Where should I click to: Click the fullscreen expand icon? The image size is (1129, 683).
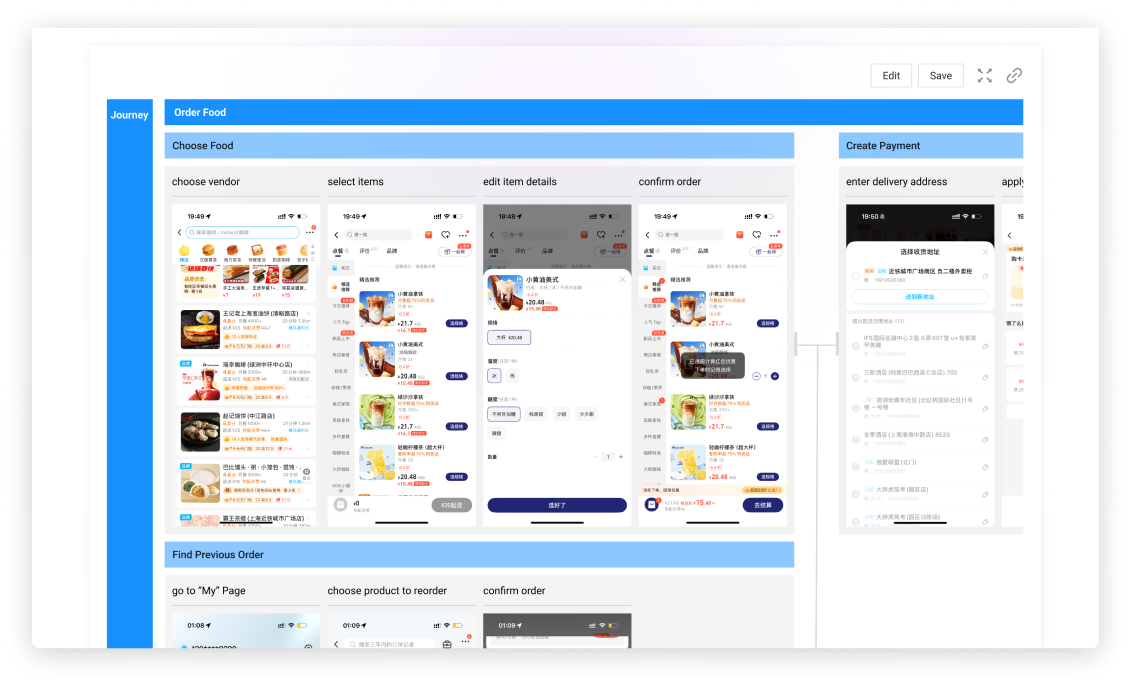point(984,76)
